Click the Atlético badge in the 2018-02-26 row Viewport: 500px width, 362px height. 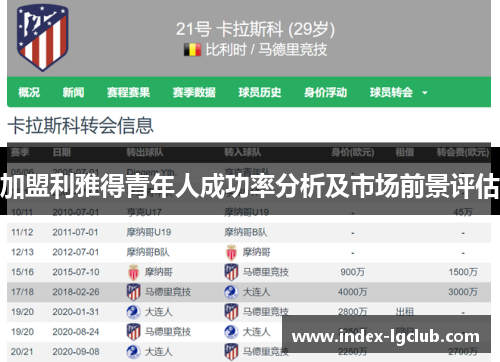[x=134, y=292]
